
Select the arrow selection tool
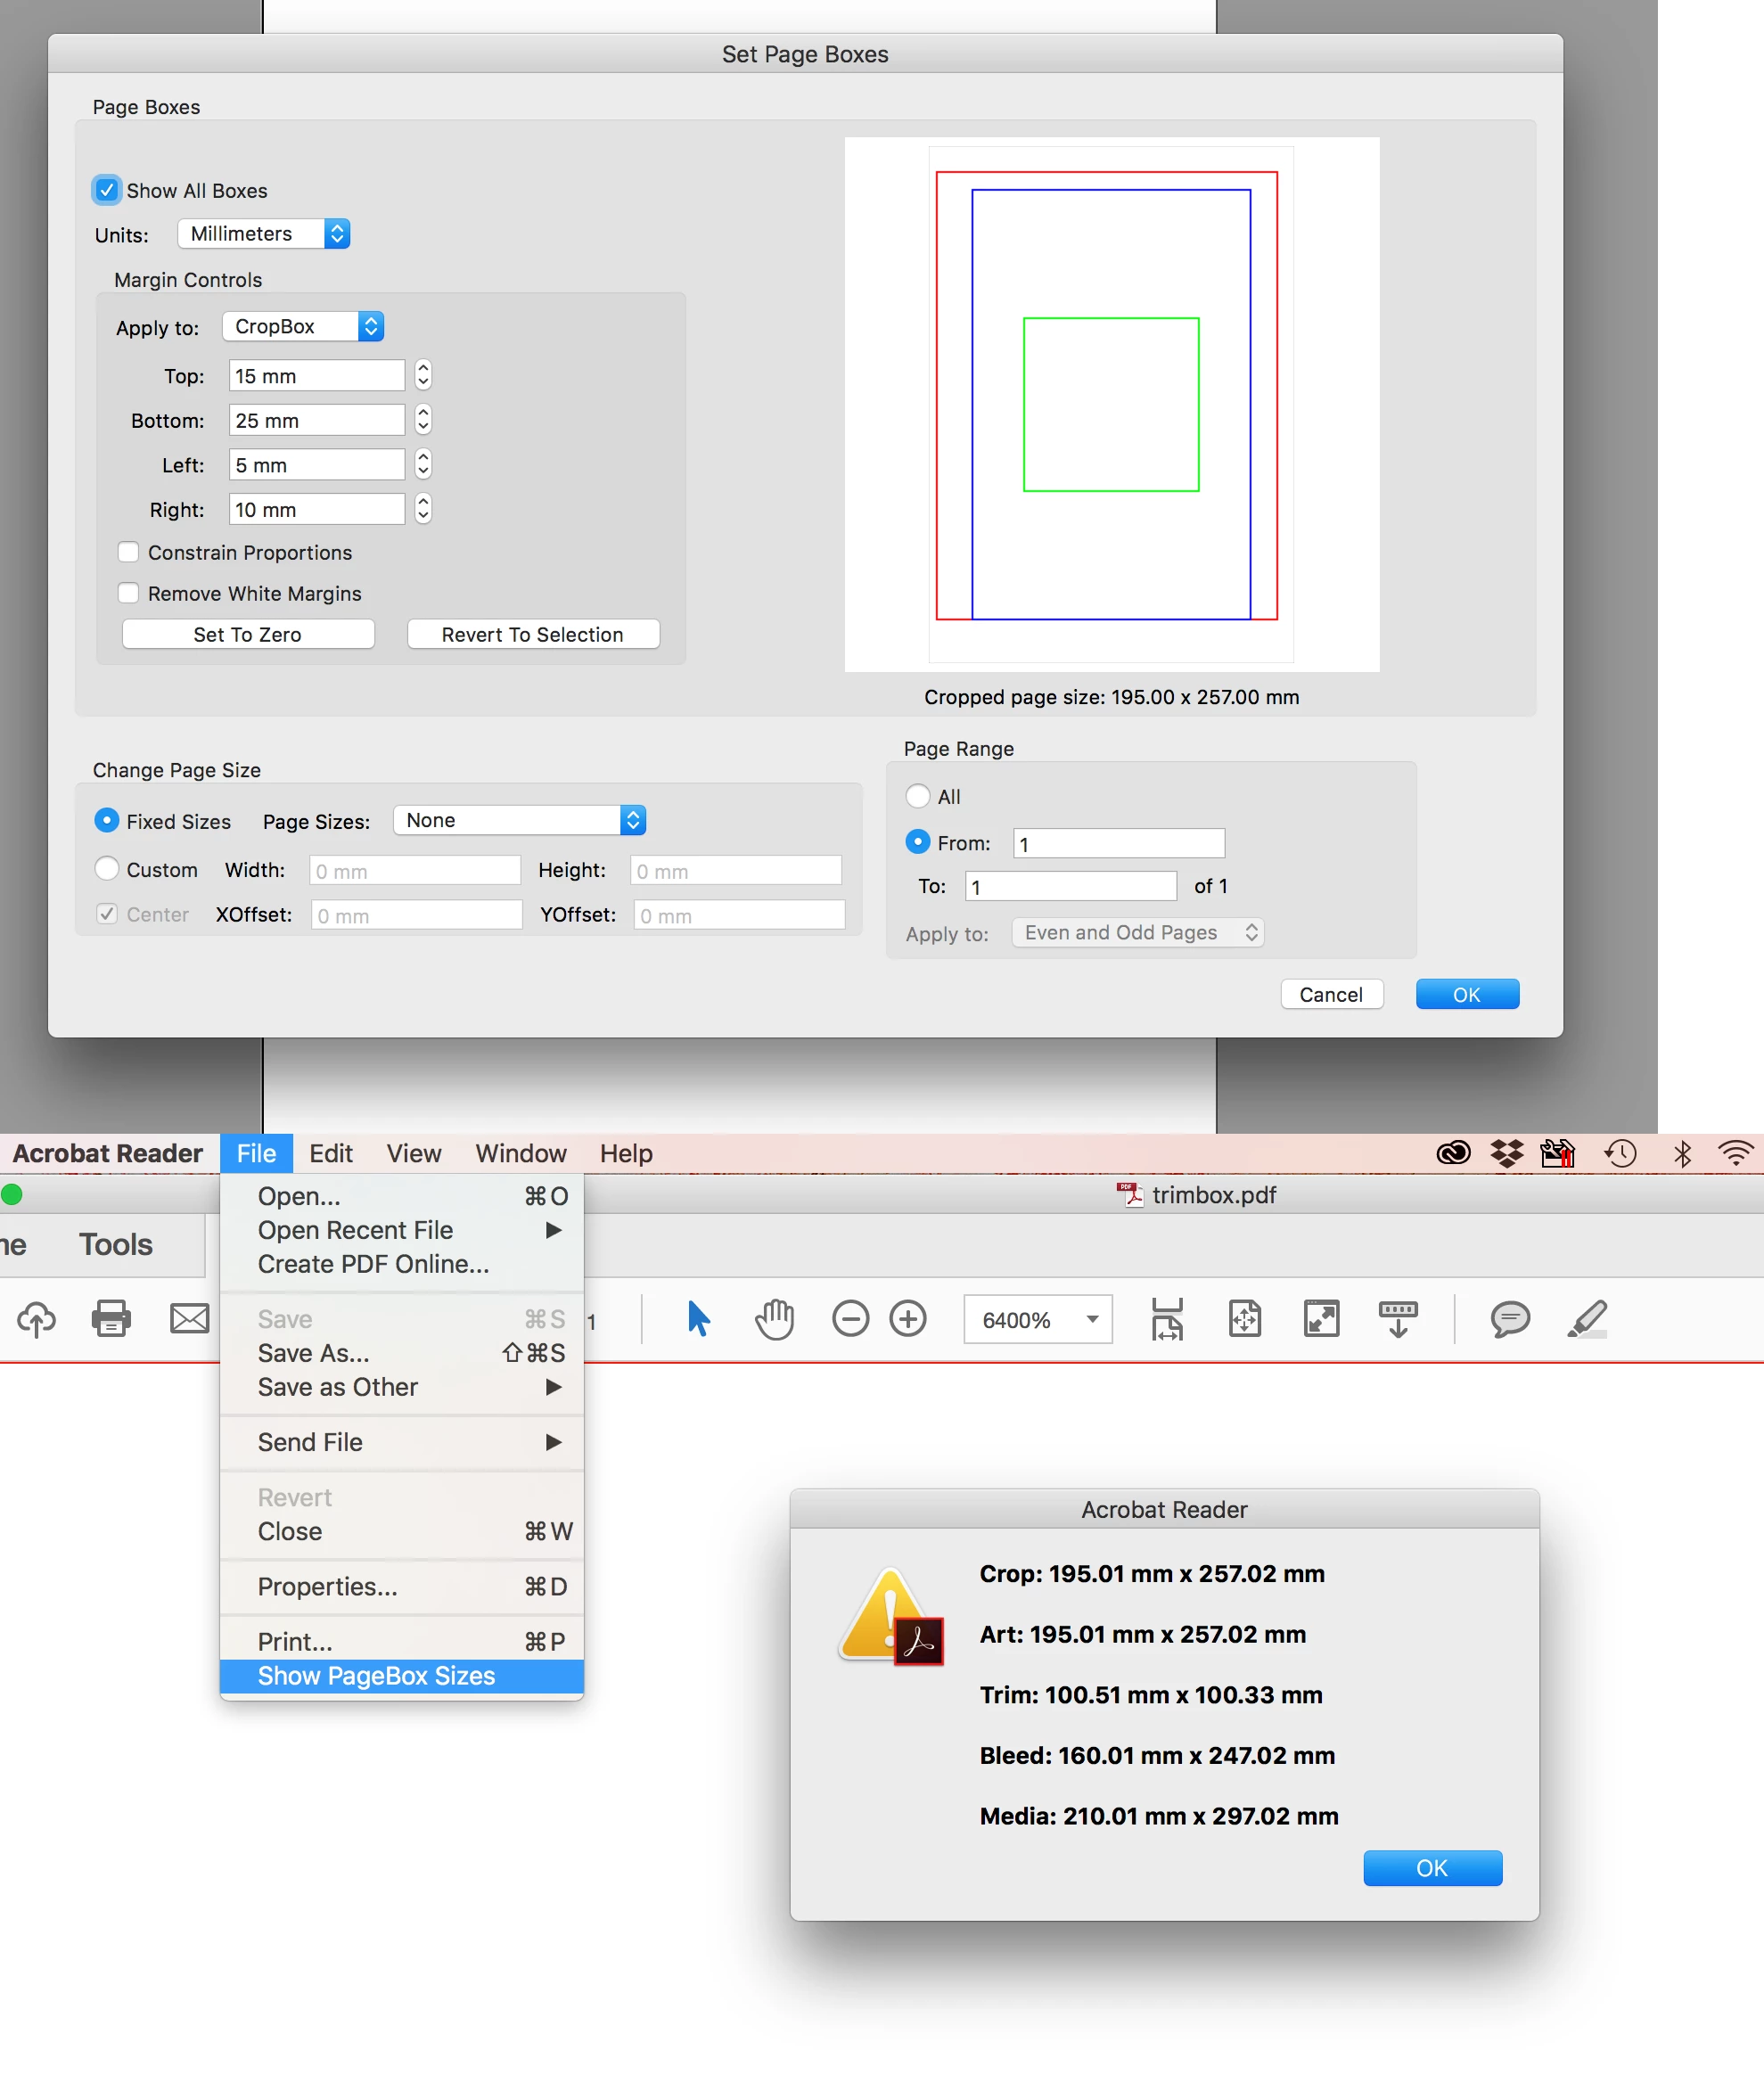pyautogui.click(x=698, y=1318)
